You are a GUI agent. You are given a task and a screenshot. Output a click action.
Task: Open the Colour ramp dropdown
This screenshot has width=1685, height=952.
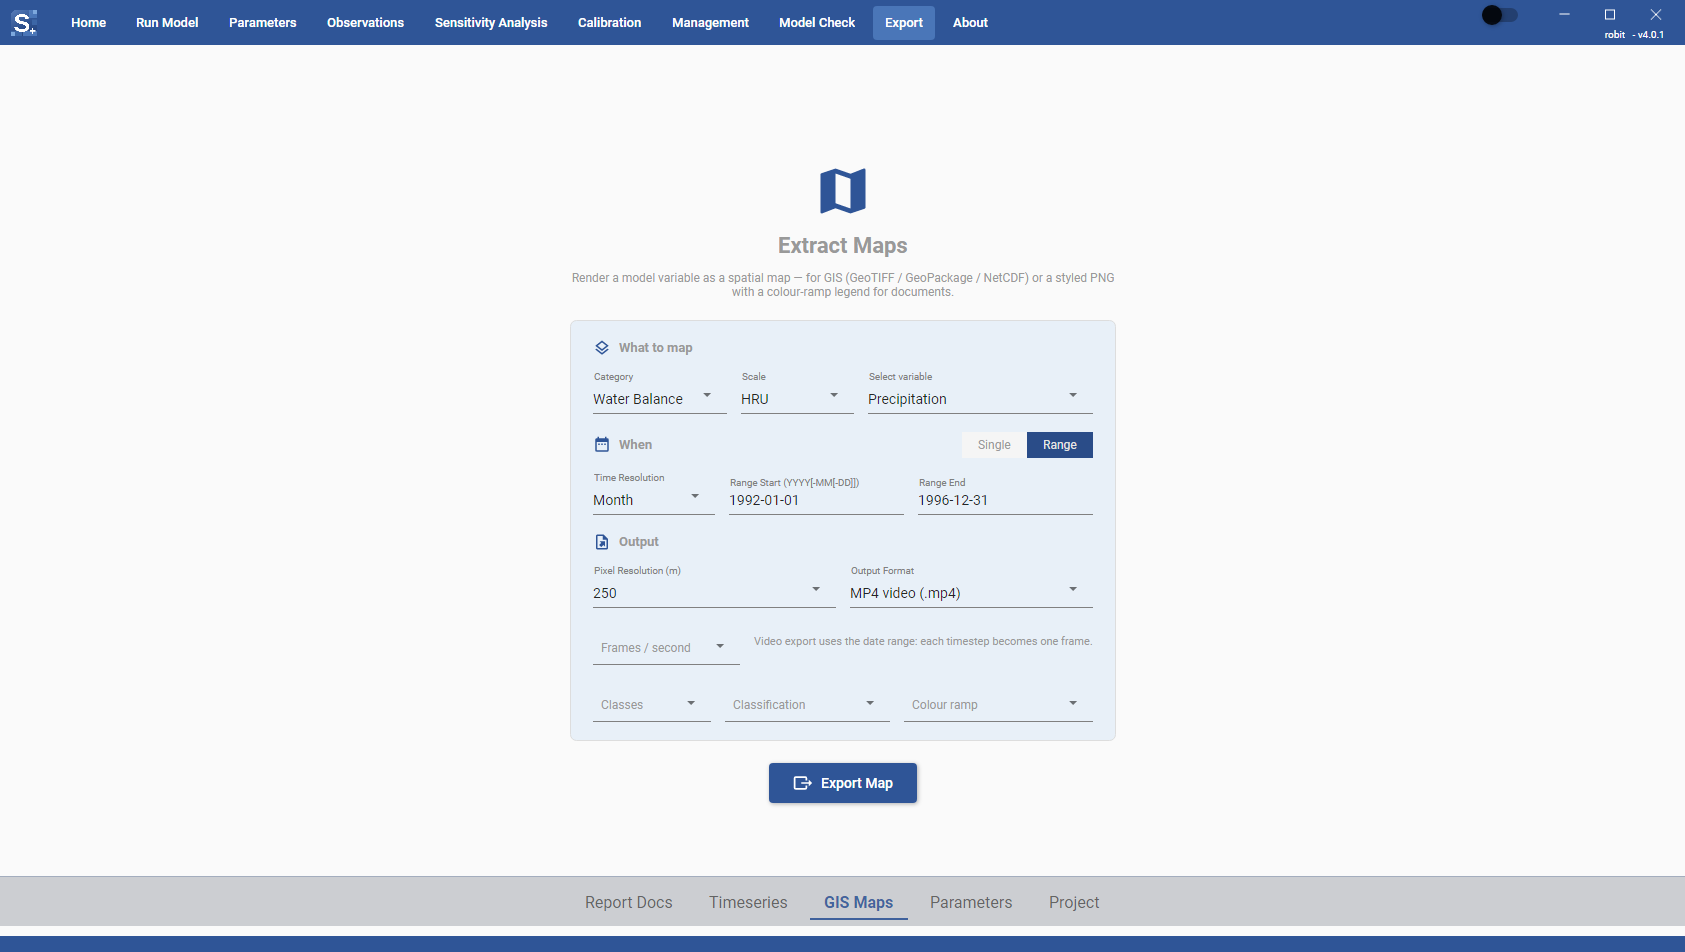pos(998,705)
